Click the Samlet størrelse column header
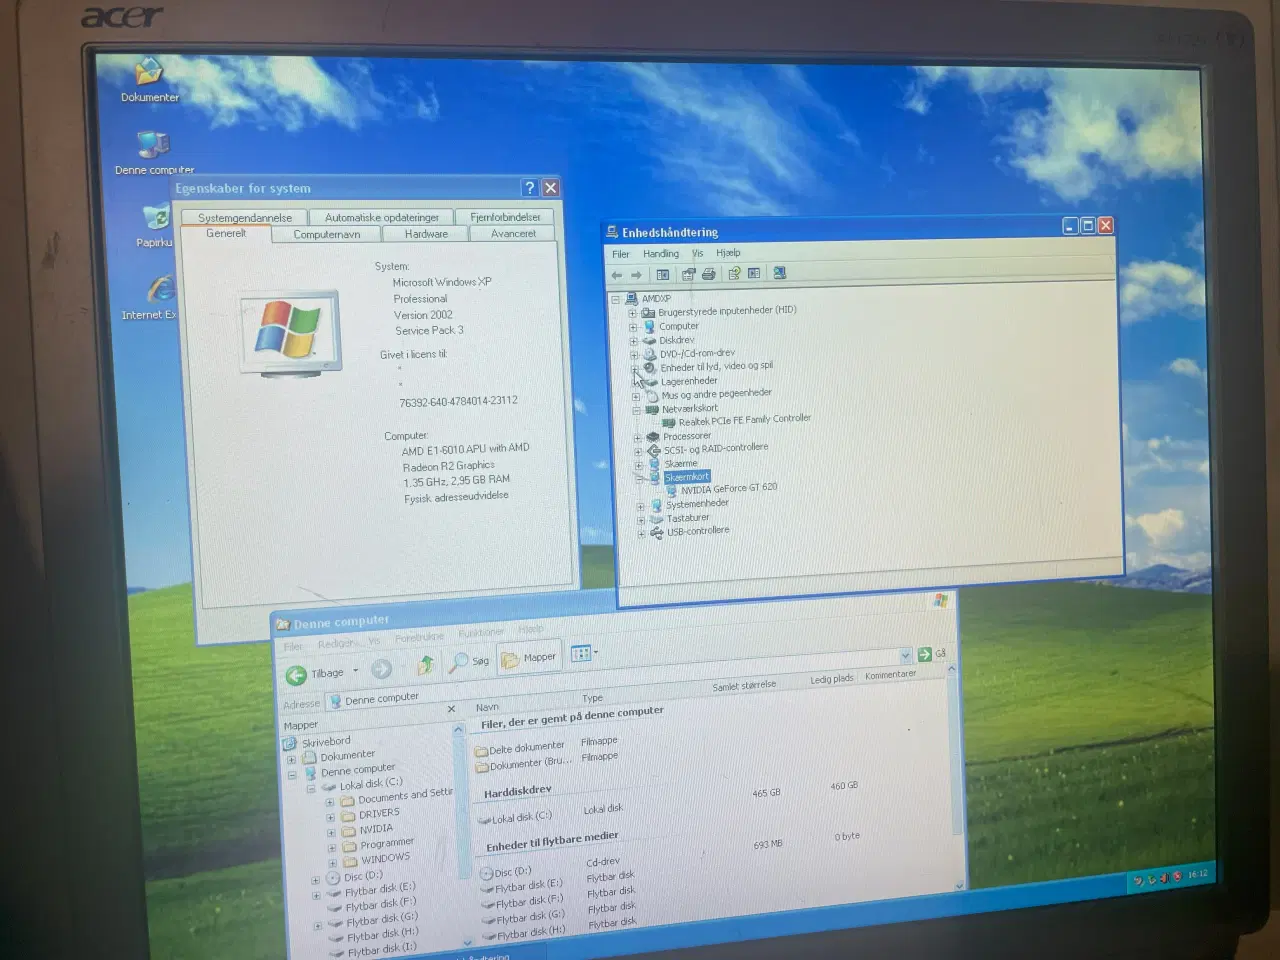1280x960 pixels. point(744,686)
